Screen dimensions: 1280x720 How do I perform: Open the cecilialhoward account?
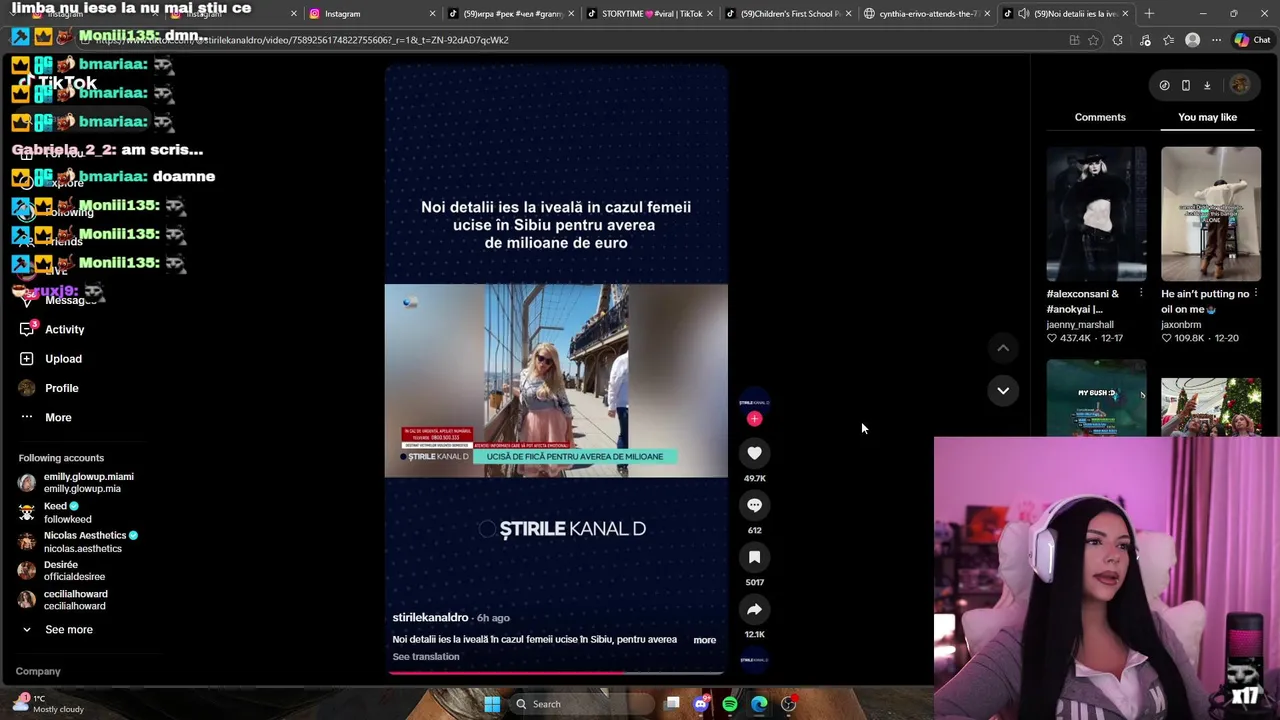click(62, 600)
